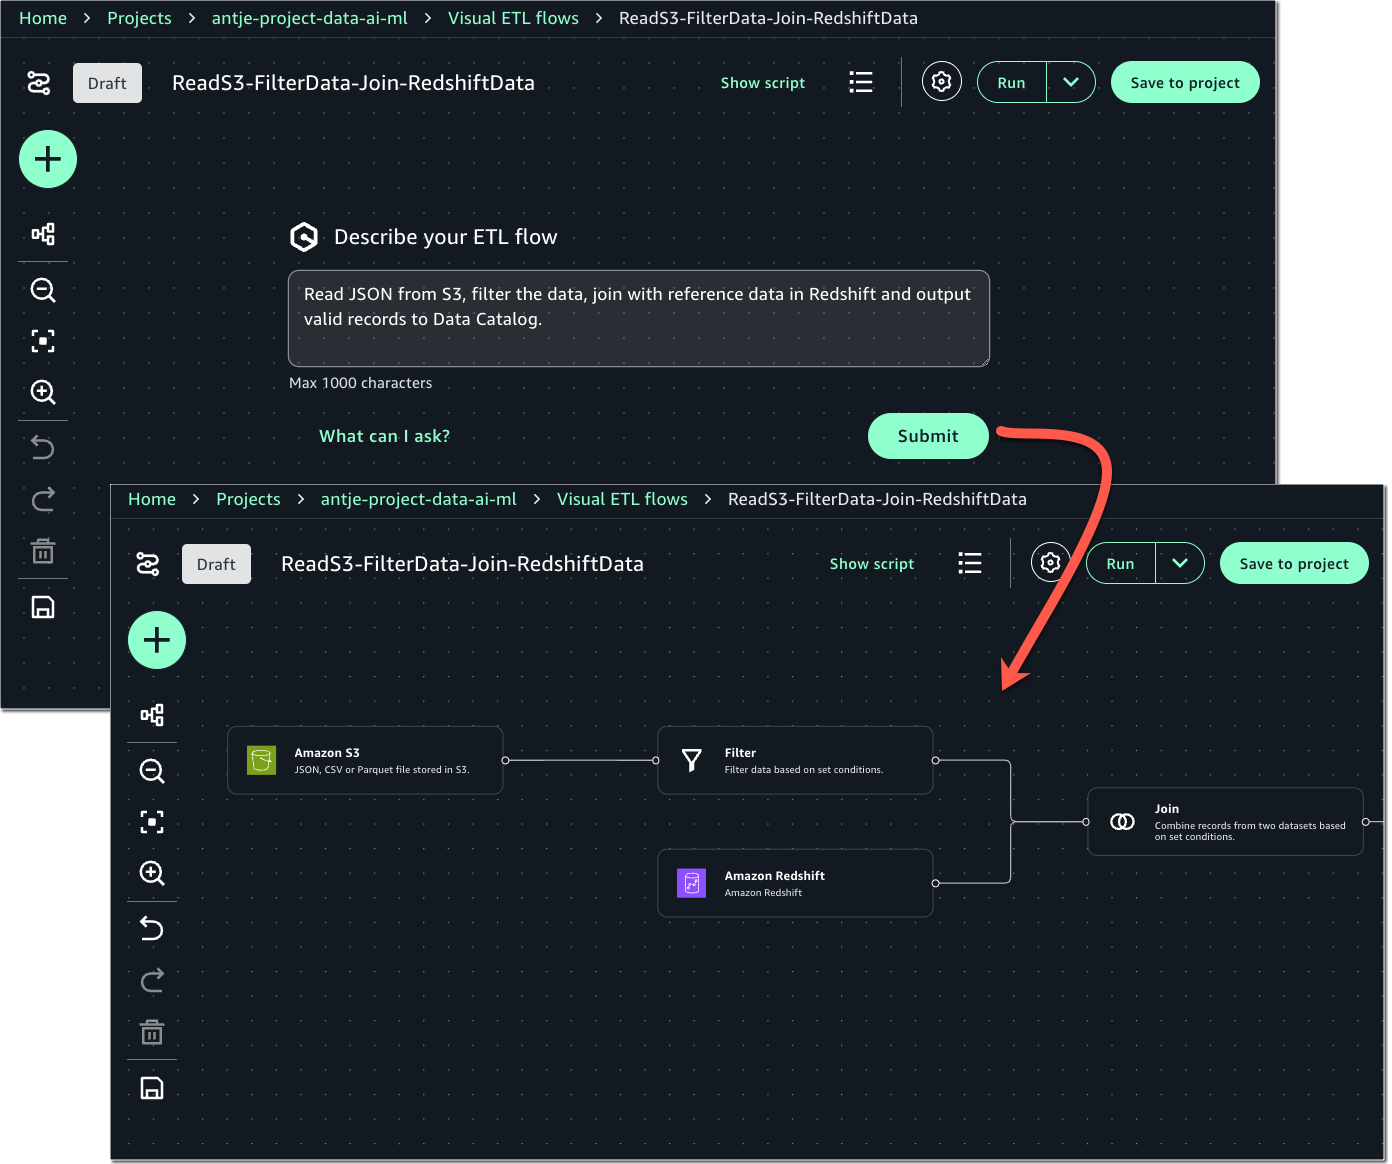Zoom in the canvas in the back window
The height and width of the screenshot is (1164, 1392).
(x=43, y=392)
